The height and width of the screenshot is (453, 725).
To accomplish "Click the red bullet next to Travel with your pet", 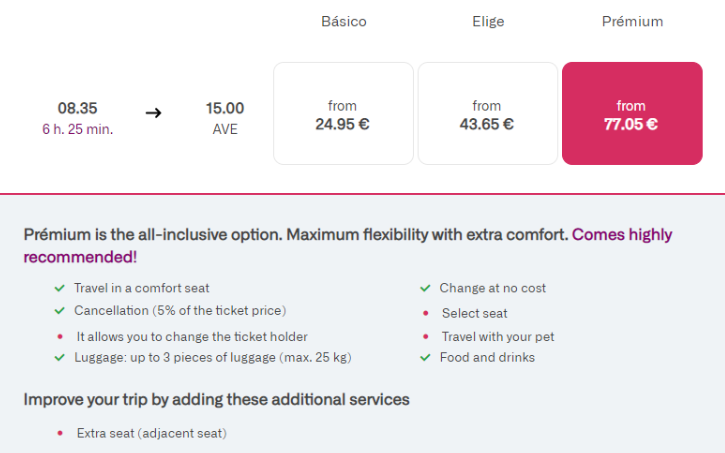I will point(425,336).
